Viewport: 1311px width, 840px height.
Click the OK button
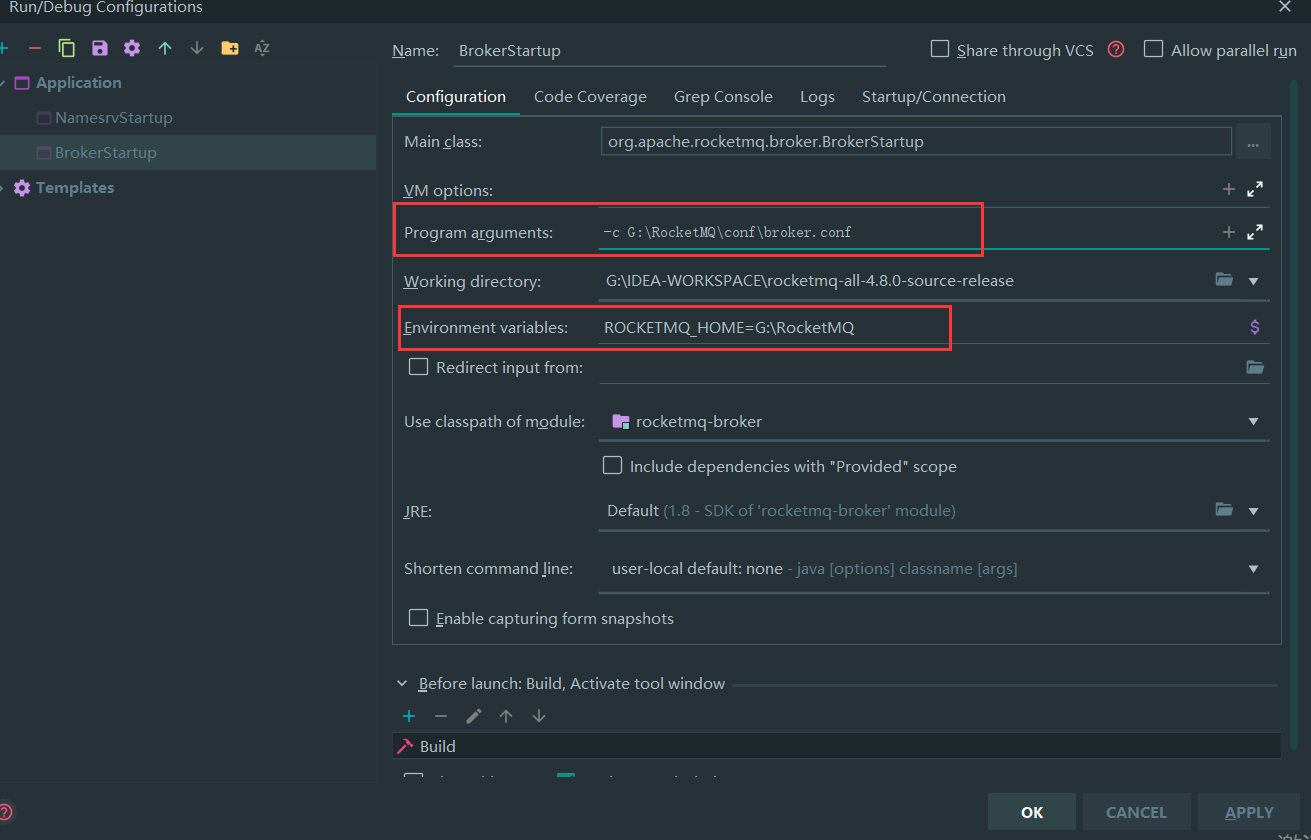coord(1032,812)
